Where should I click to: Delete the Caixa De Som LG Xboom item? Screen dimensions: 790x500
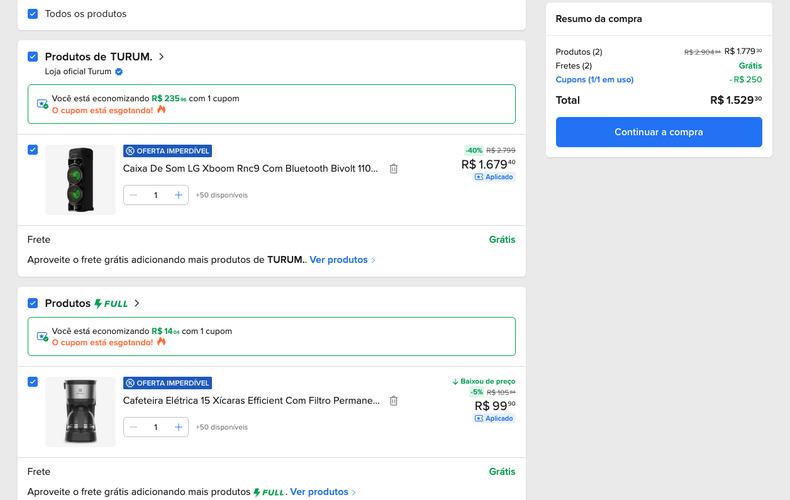393,169
